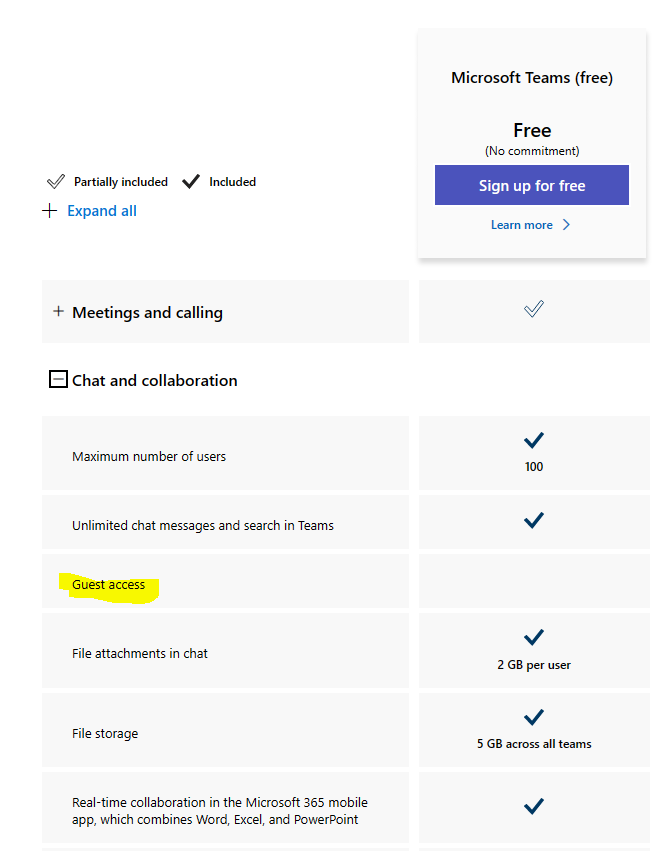Viewport: 662px width, 851px height.
Task: Click the checkmark for Unlimited chat messages
Action: click(x=534, y=520)
